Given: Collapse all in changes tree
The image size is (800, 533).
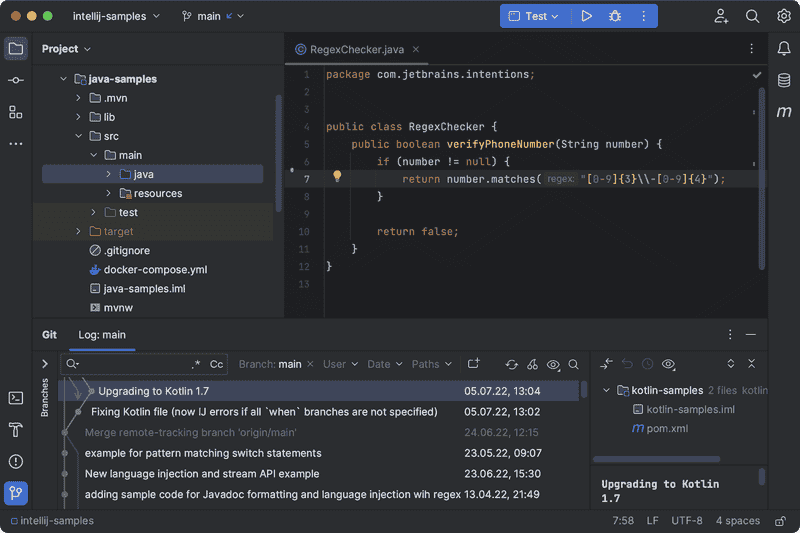Looking at the screenshot, I should click(x=752, y=364).
